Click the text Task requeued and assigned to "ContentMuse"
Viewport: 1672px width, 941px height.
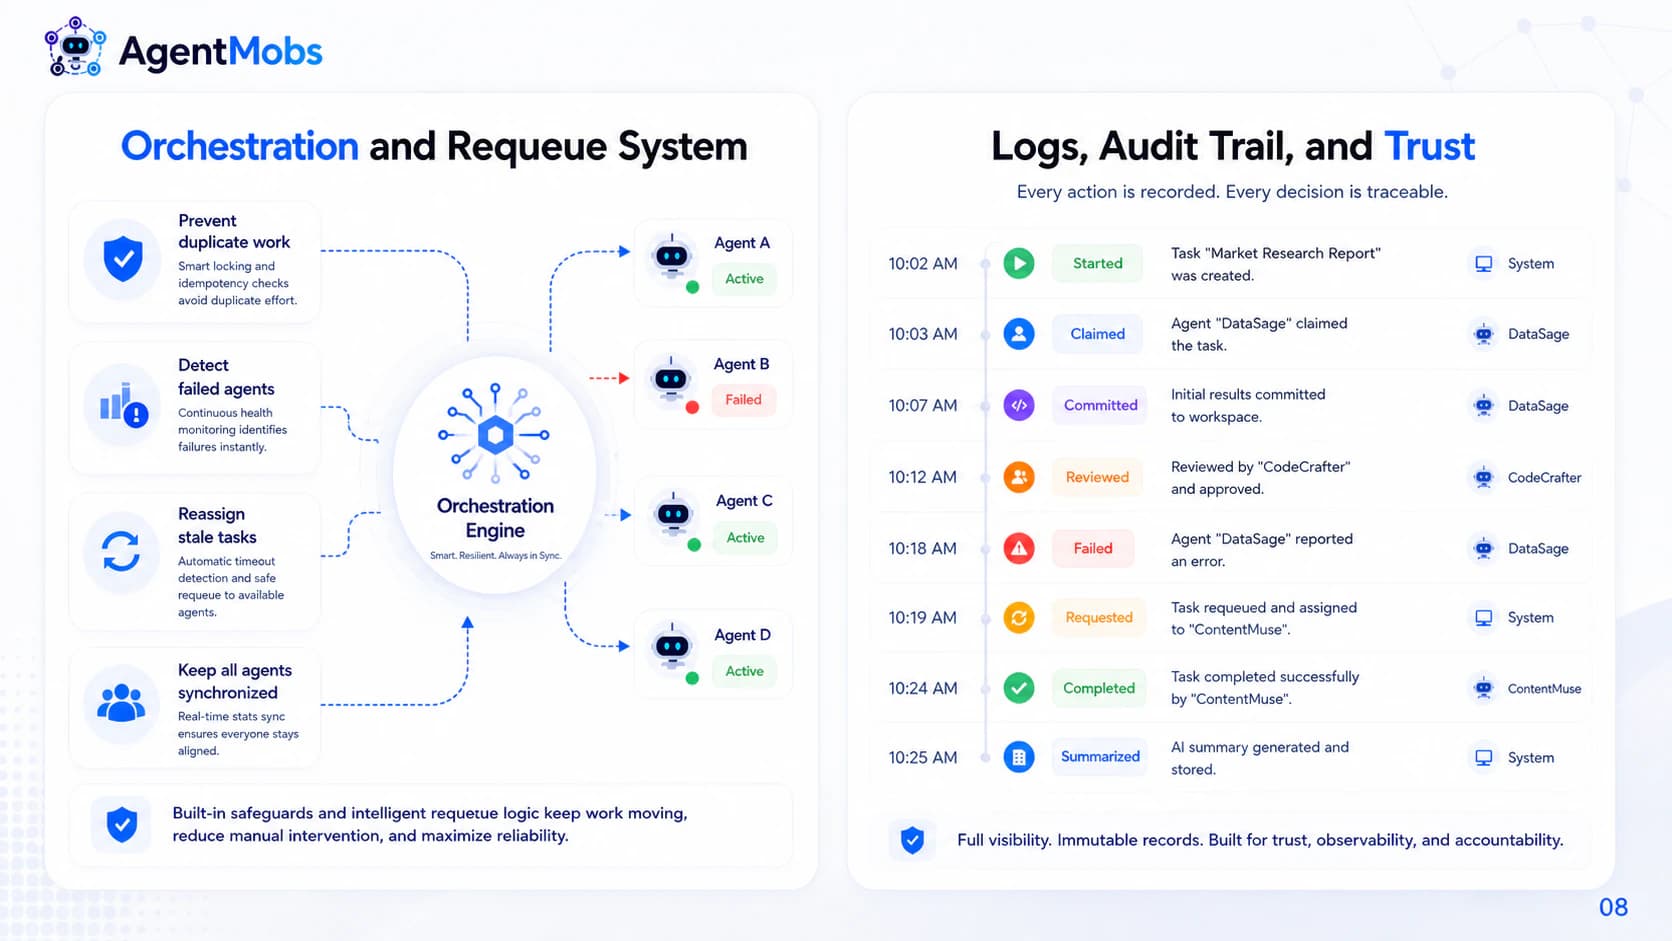1263,618
